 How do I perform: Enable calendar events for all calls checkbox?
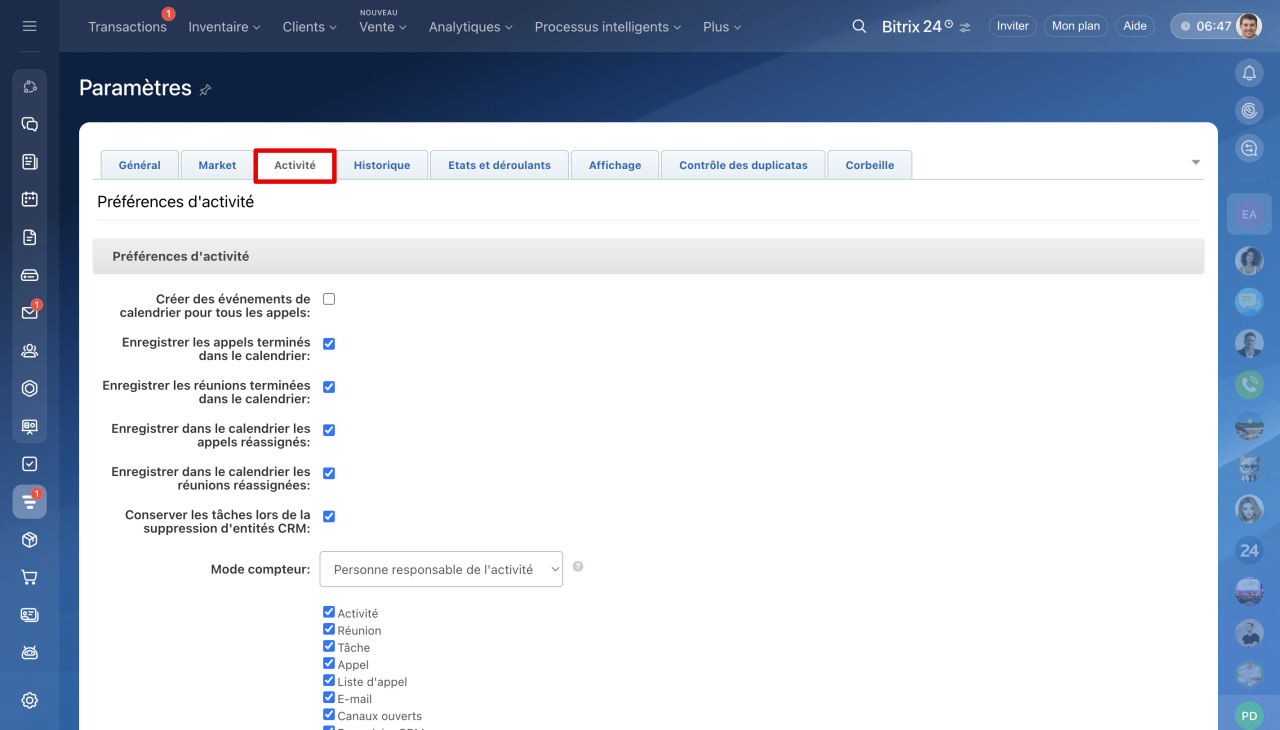pos(329,299)
